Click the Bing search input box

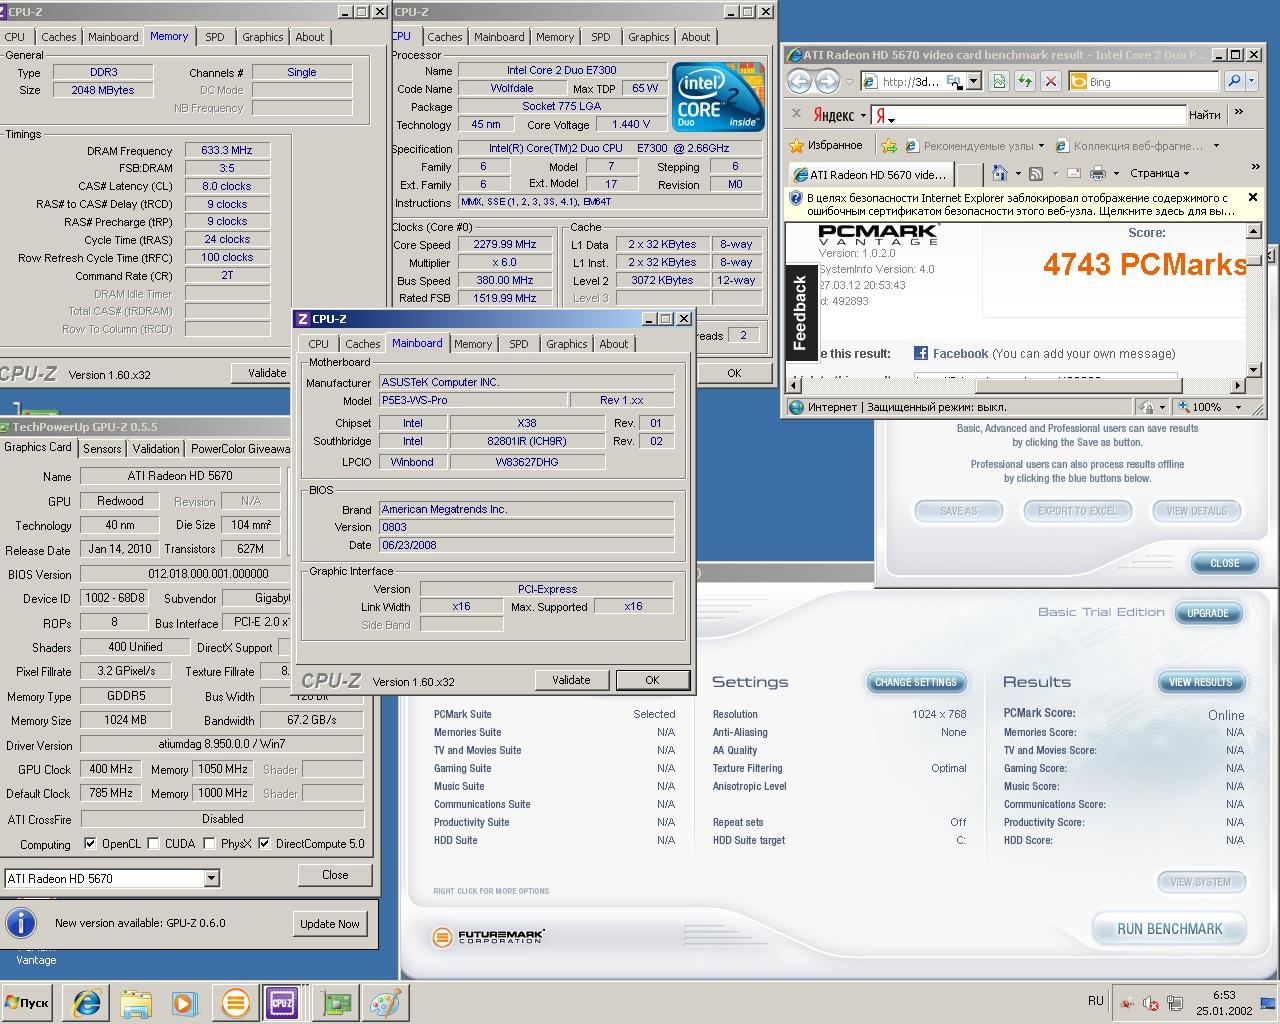1143,81
